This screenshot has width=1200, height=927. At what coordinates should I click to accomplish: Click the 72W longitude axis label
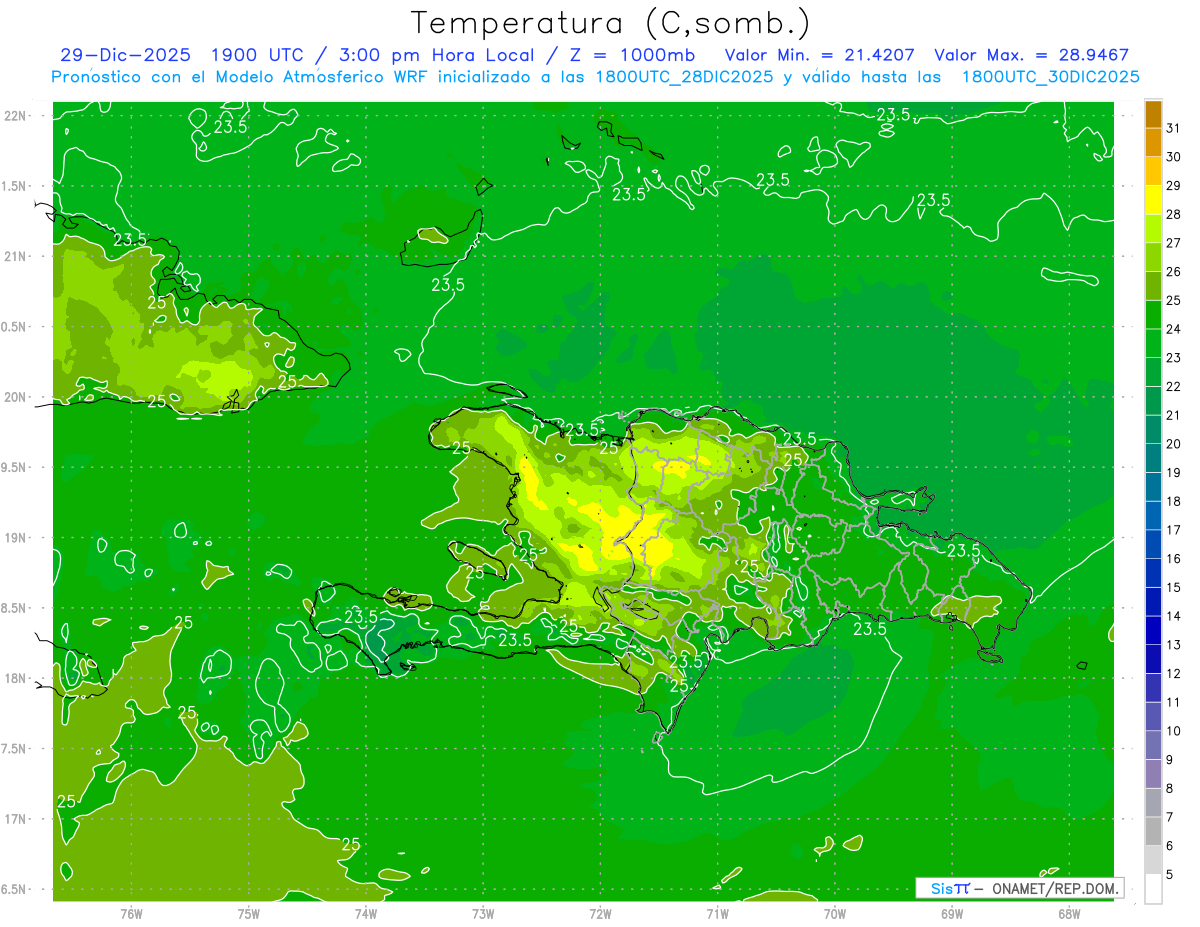tap(600, 914)
